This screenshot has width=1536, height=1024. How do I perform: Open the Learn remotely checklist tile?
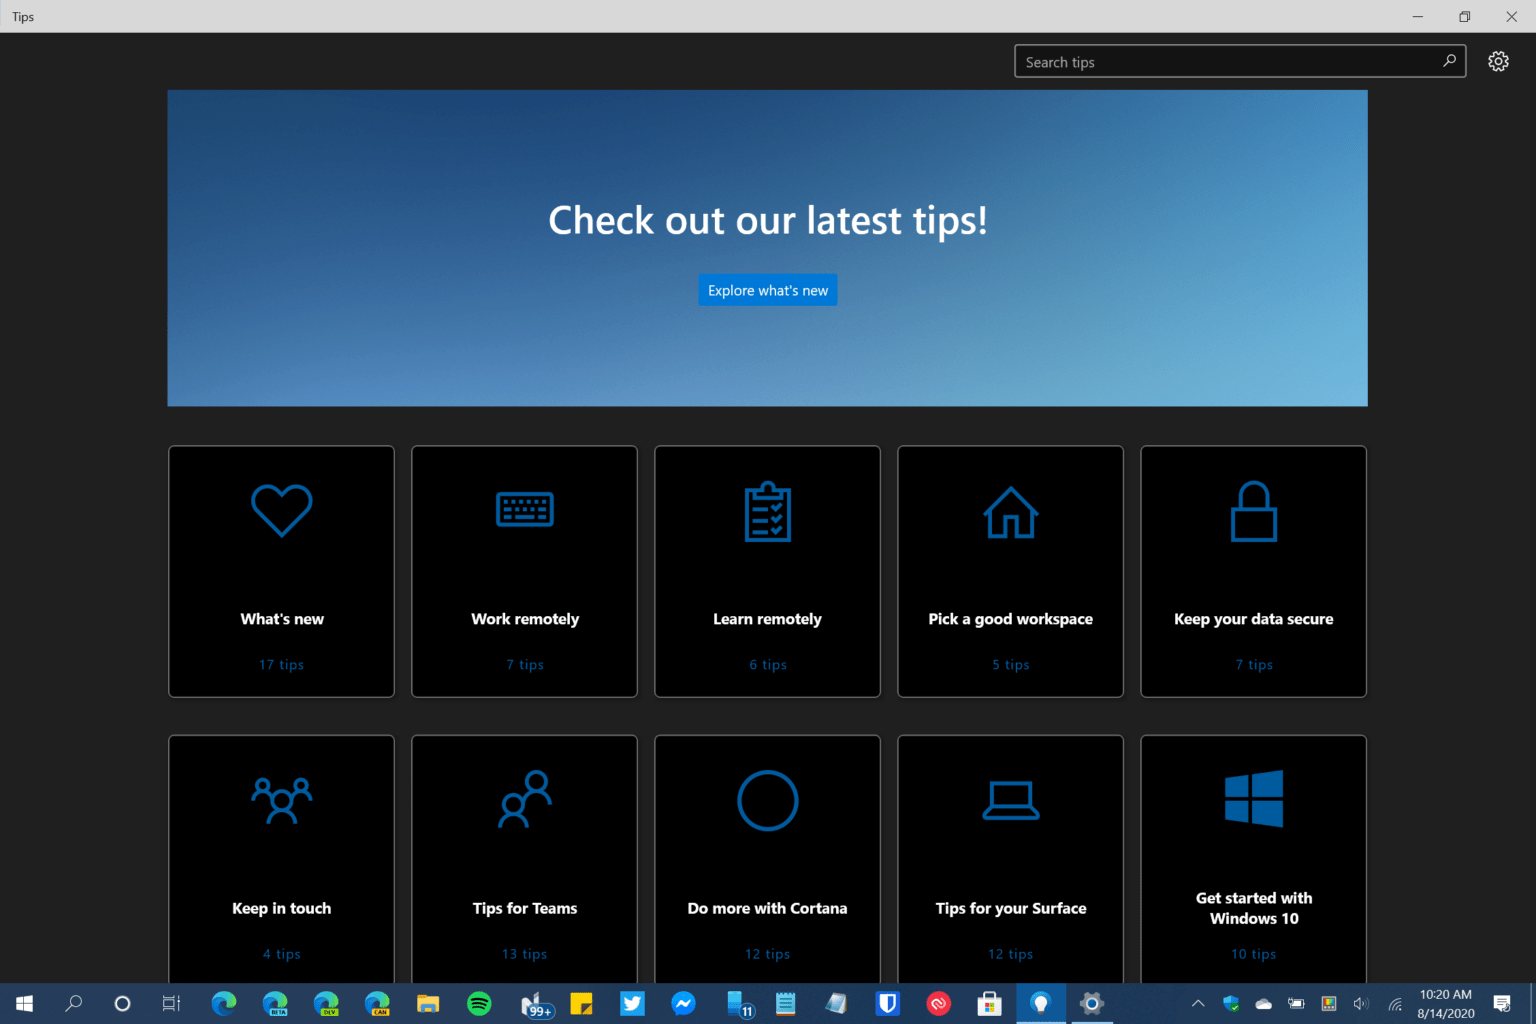(767, 571)
